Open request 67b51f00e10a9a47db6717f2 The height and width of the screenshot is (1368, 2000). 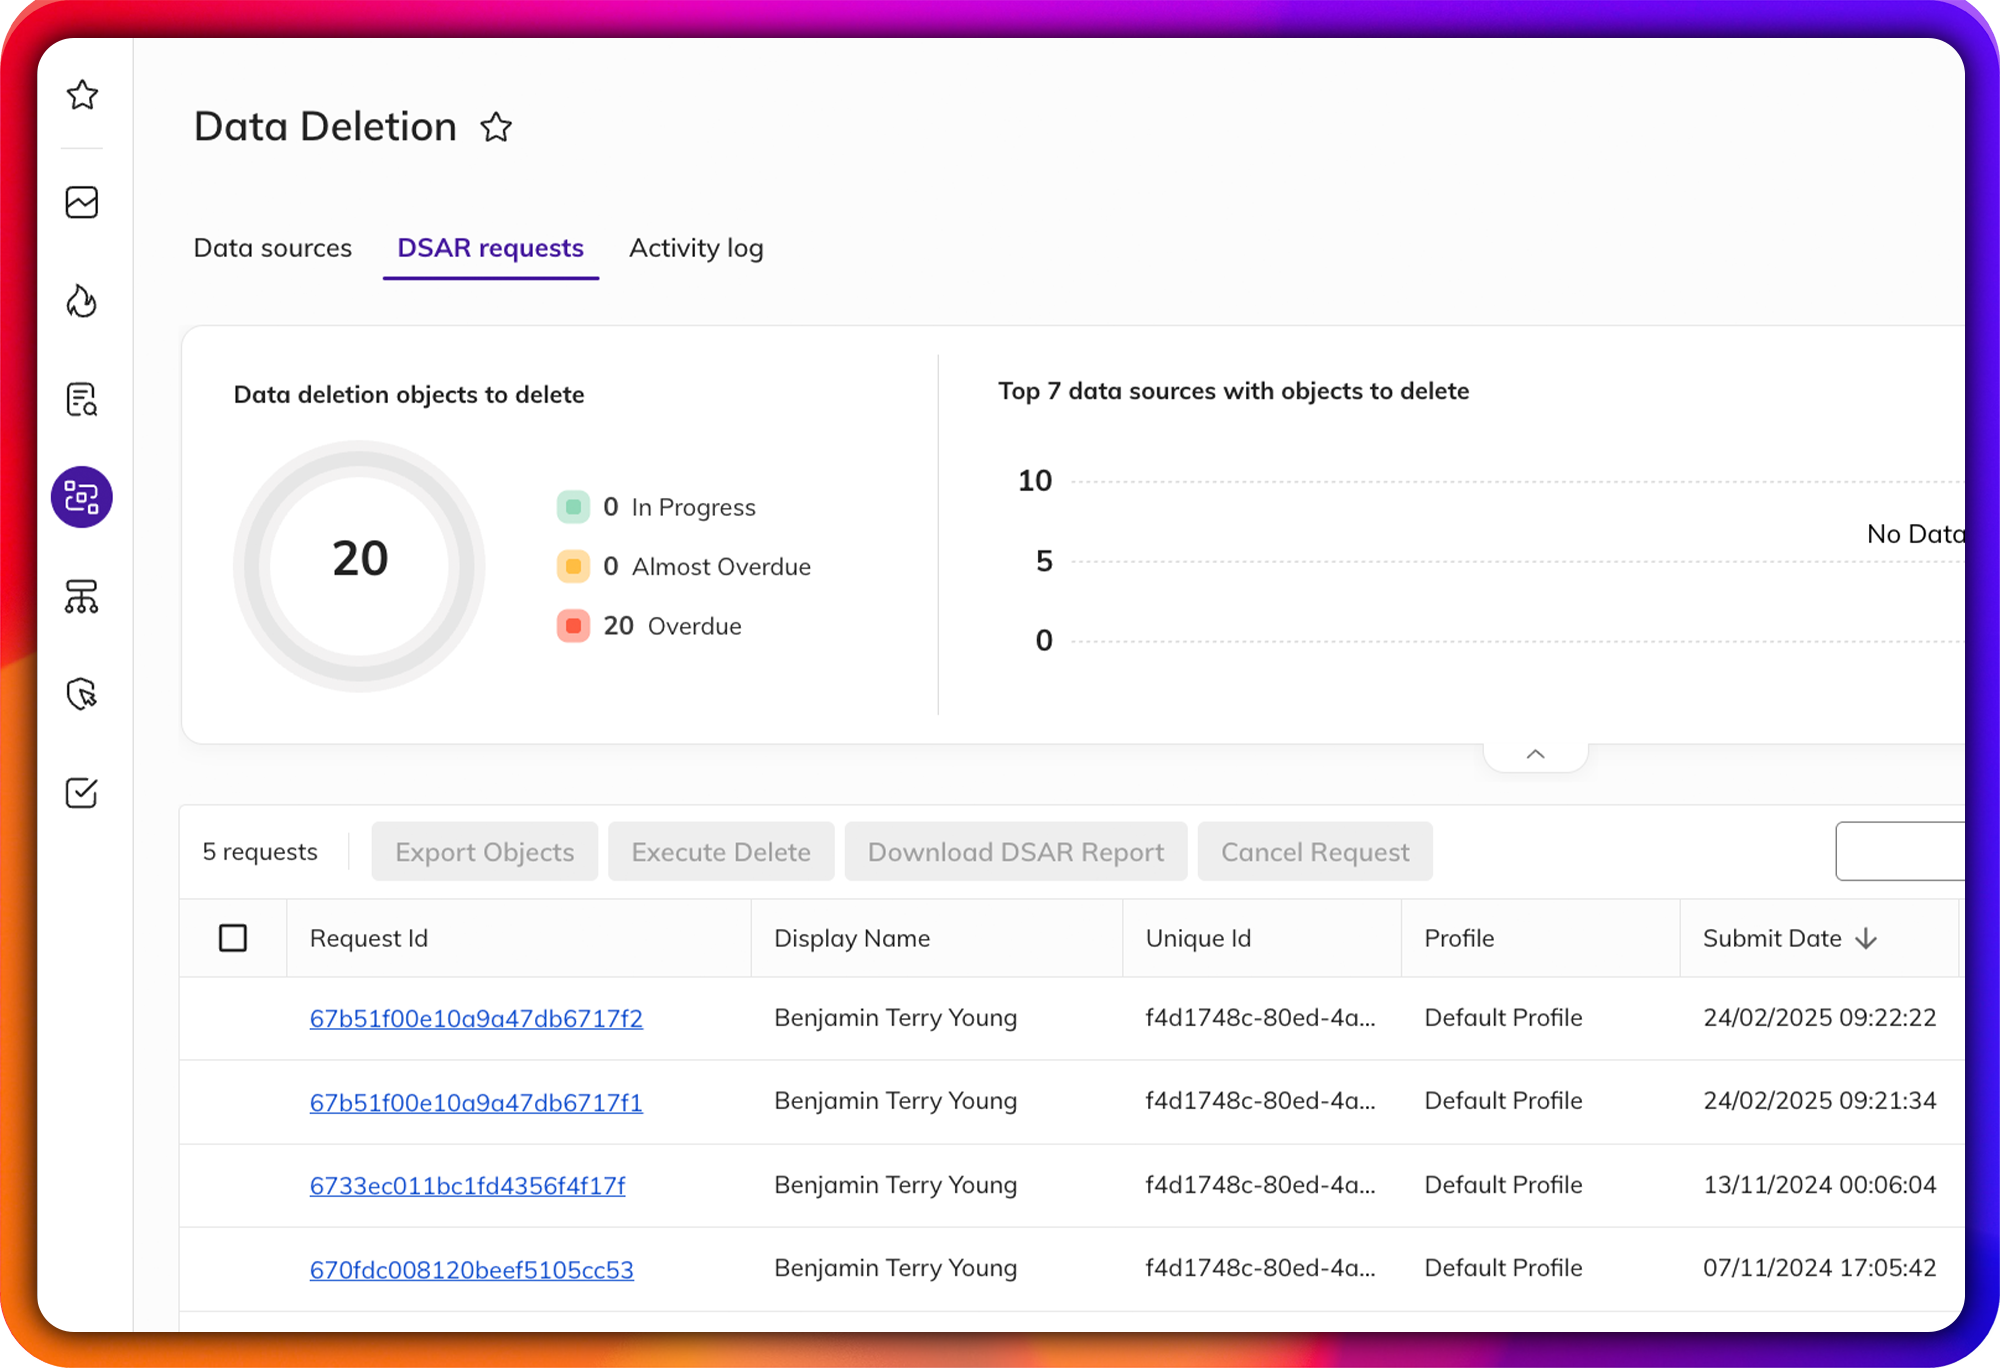(x=476, y=1018)
